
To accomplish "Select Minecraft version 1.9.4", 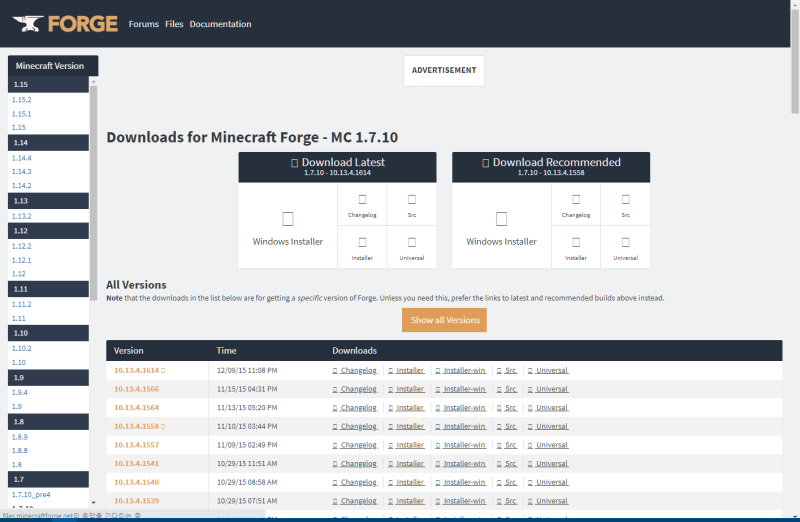I will coord(19,393).
